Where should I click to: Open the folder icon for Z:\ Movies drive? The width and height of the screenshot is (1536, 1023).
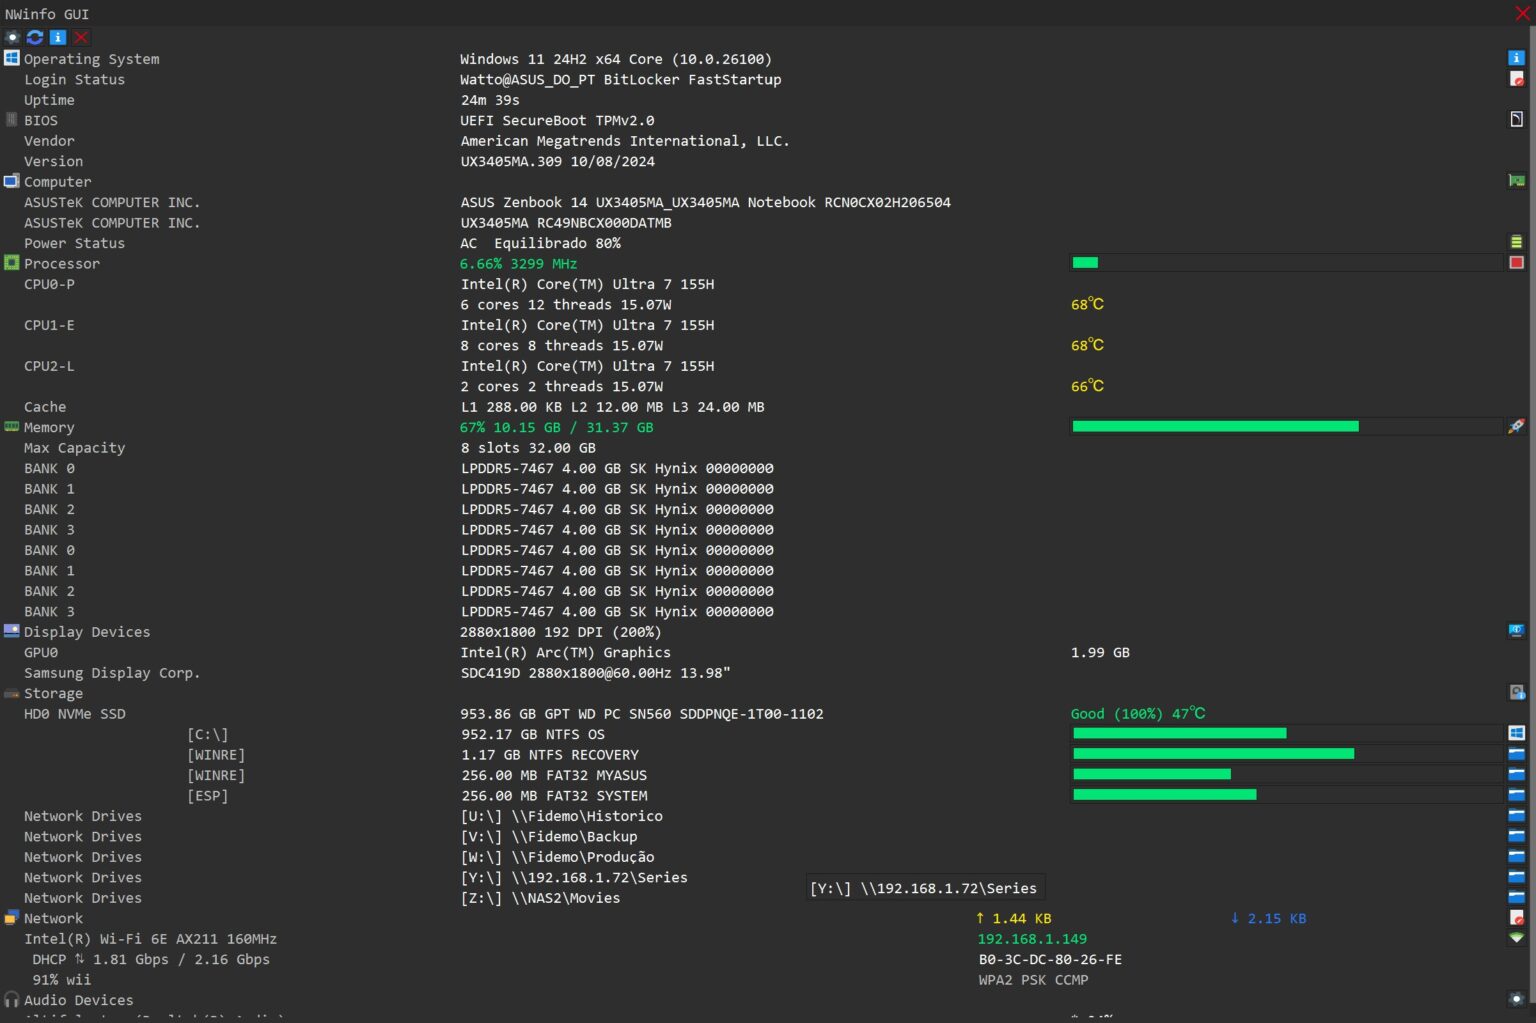1516,898
